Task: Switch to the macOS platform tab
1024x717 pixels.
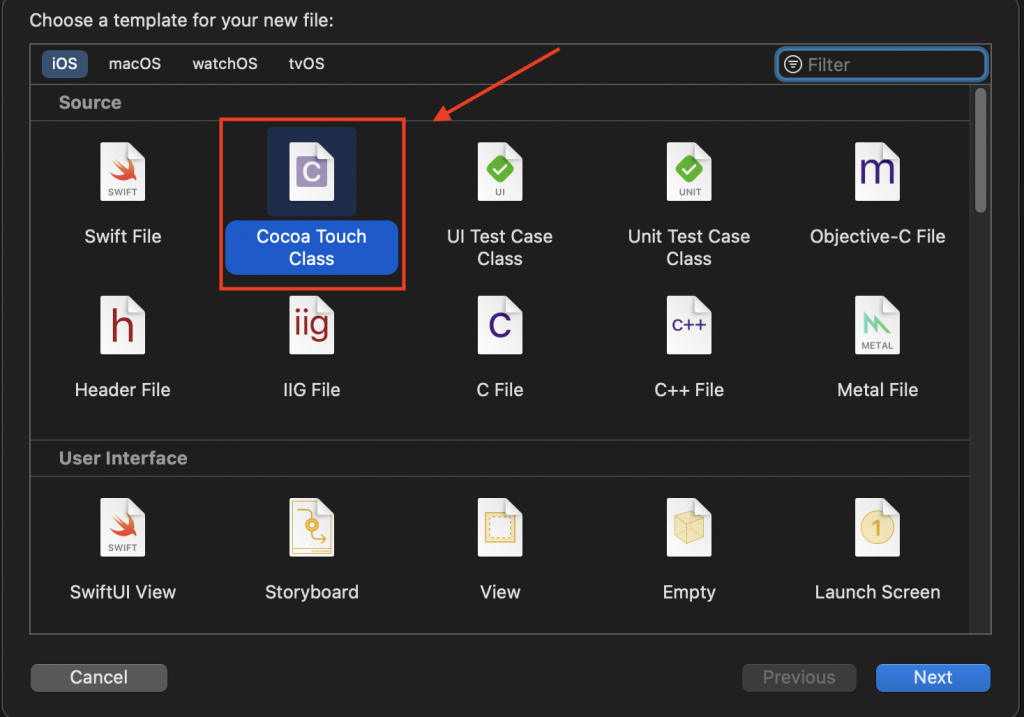Action: pyautogui.click(x=135, y=63)
